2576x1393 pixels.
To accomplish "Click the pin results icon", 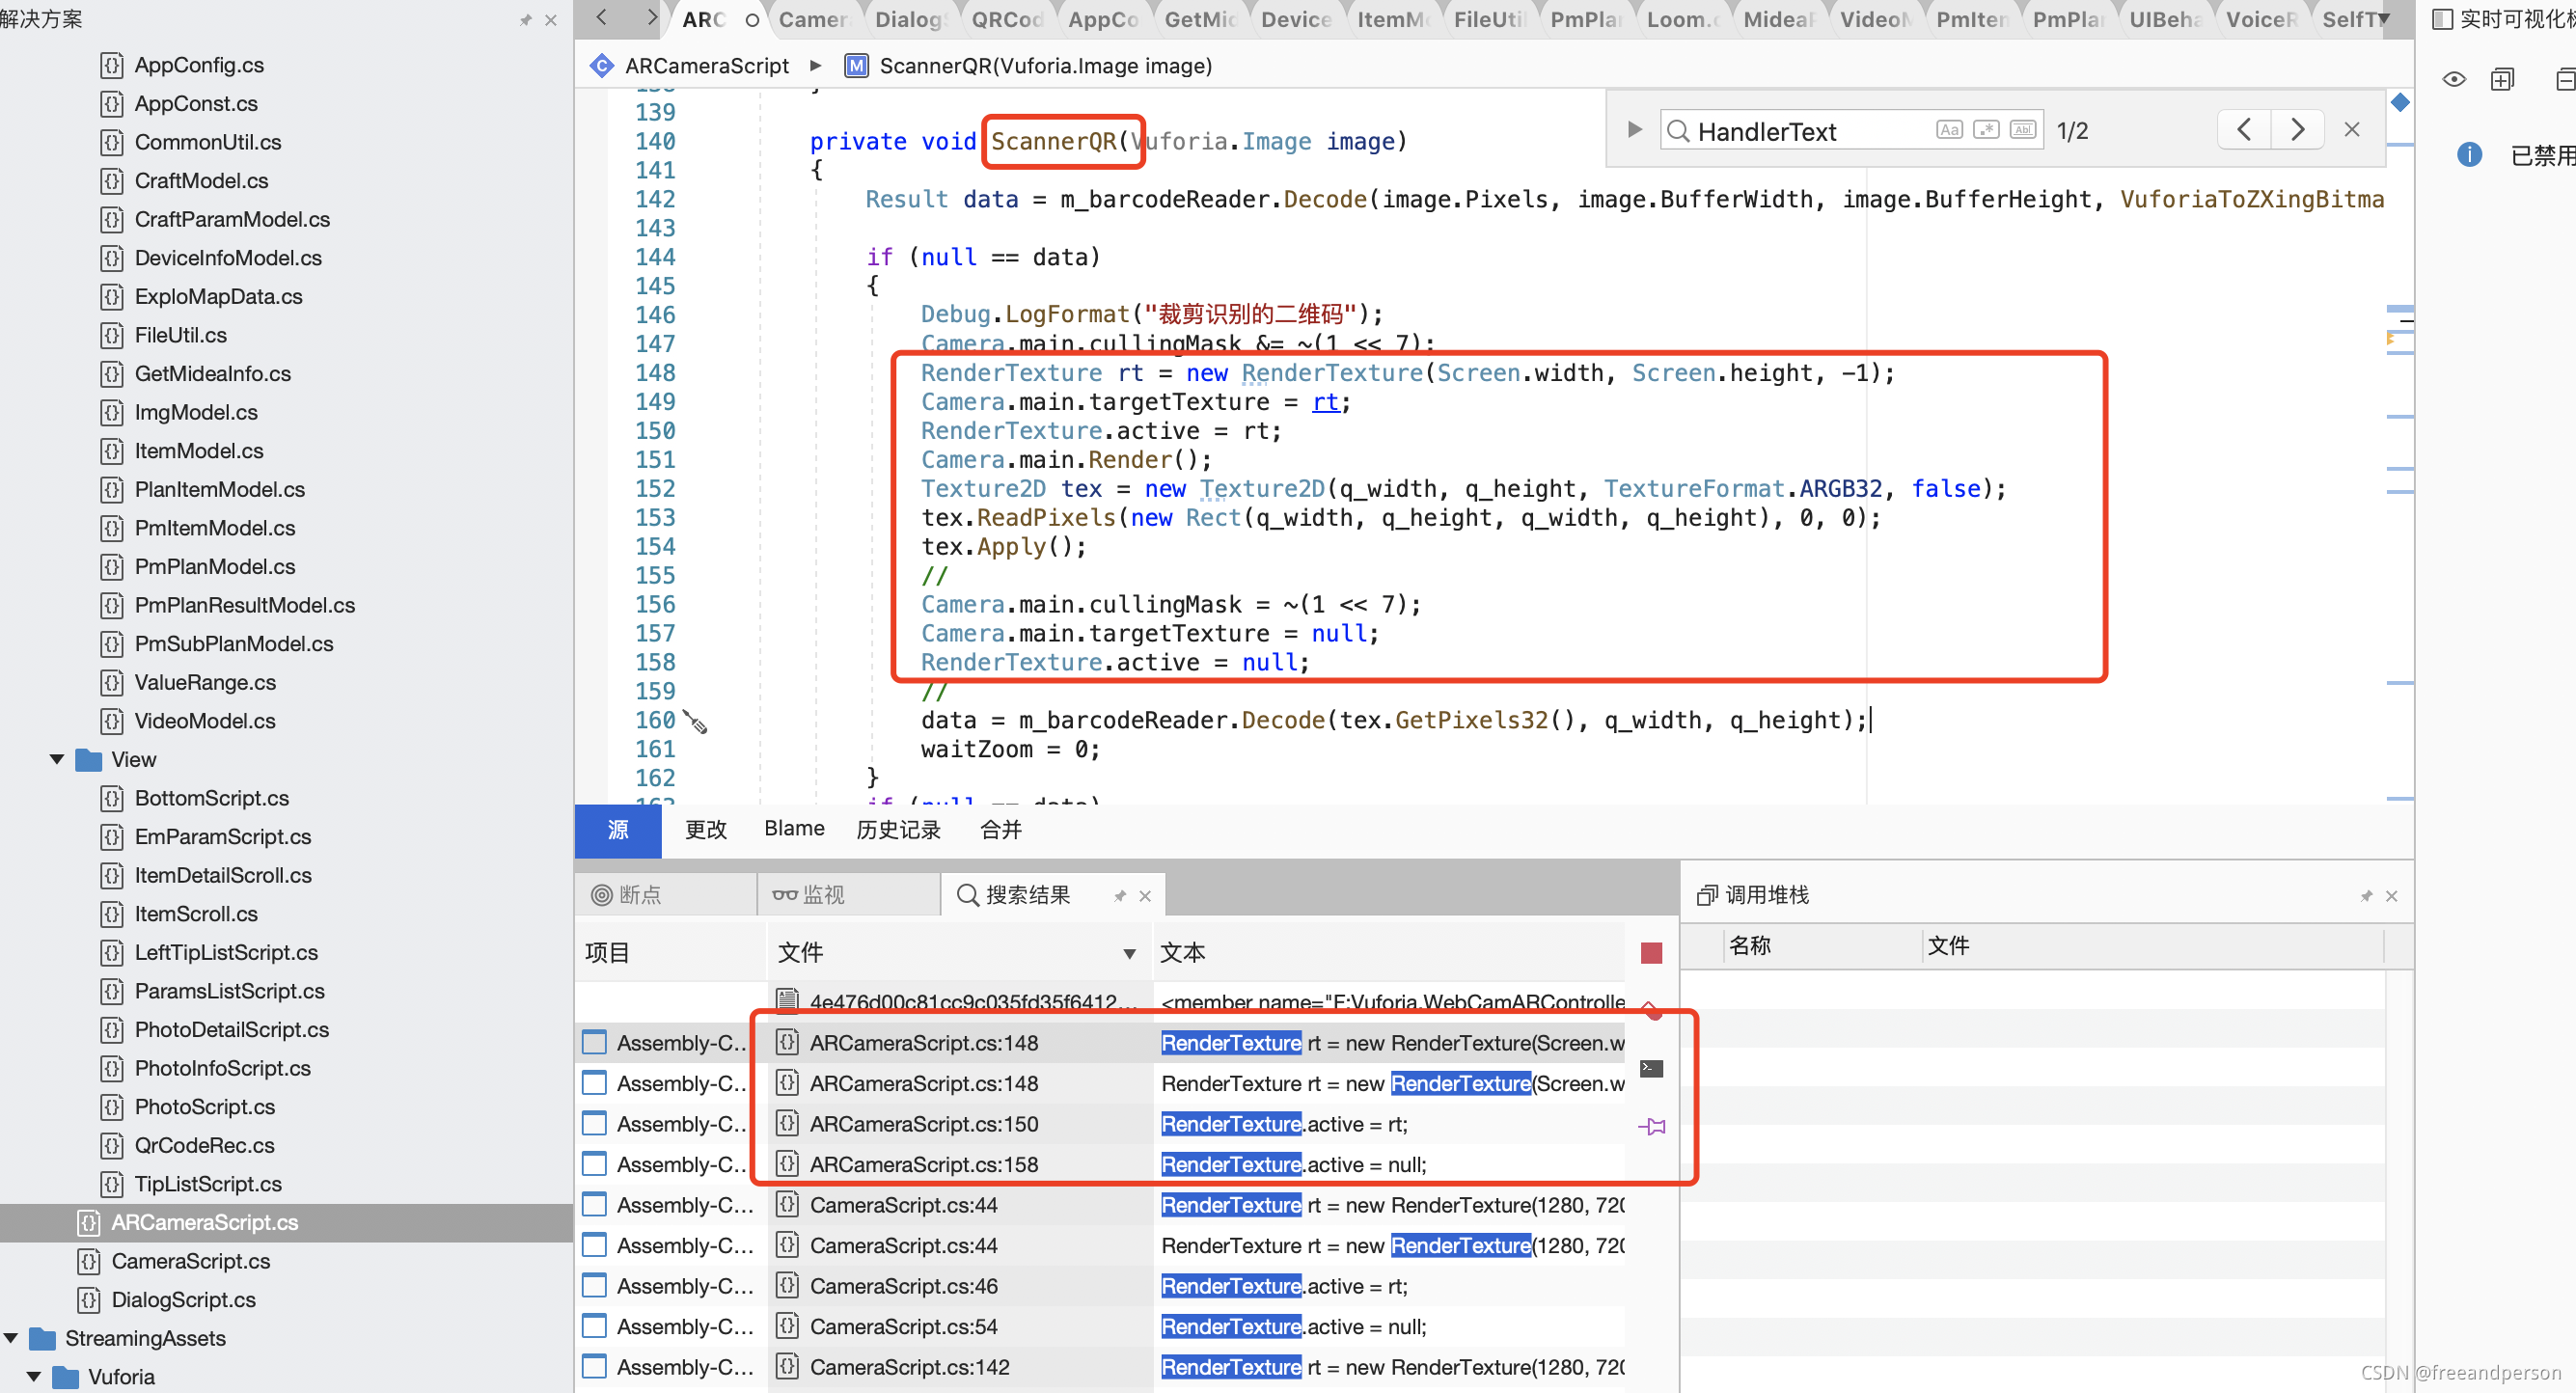I will click(x=1651, y=1127).
